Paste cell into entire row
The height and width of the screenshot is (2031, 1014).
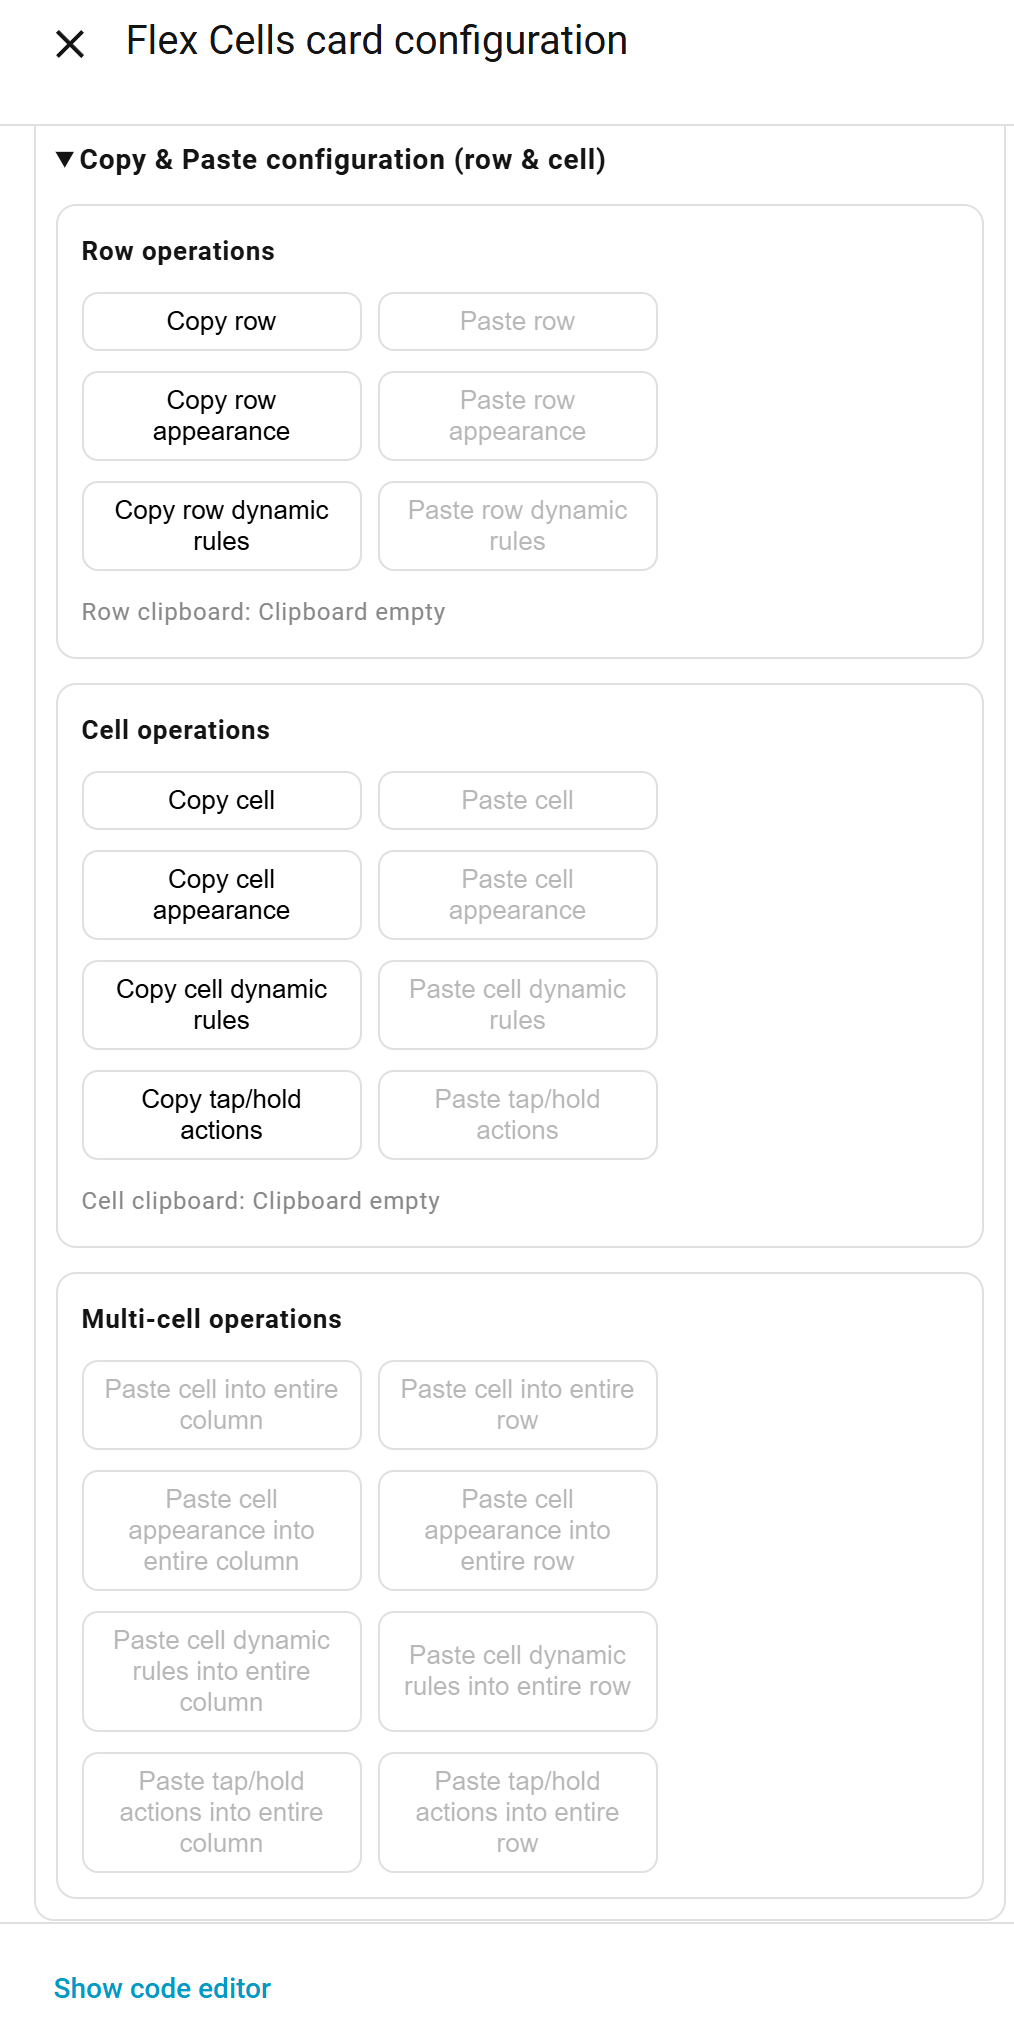tap(517, 1405)
